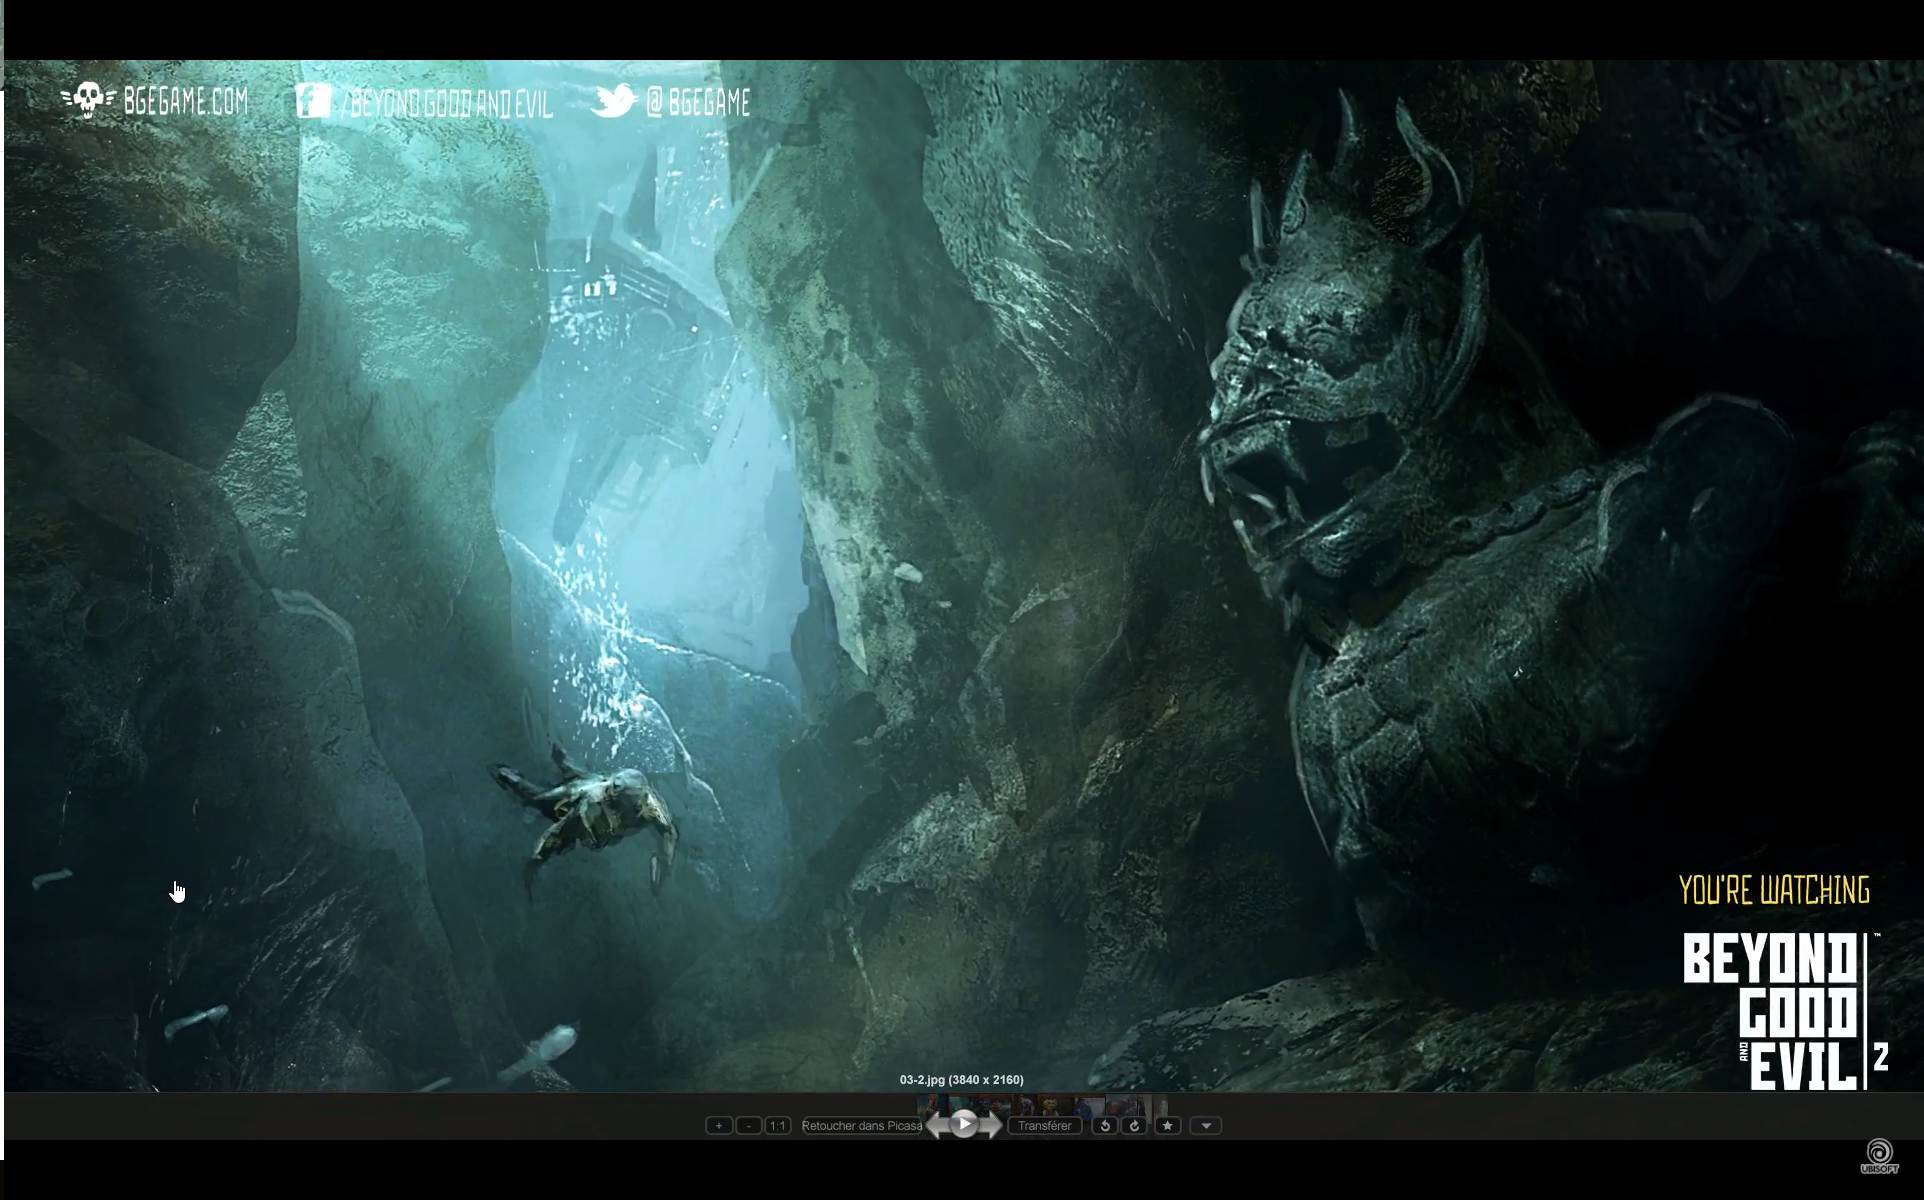Click the YOU'RE WATCHING label
This screenshot has height=1200, width=1924.
tap(1773, 890)
